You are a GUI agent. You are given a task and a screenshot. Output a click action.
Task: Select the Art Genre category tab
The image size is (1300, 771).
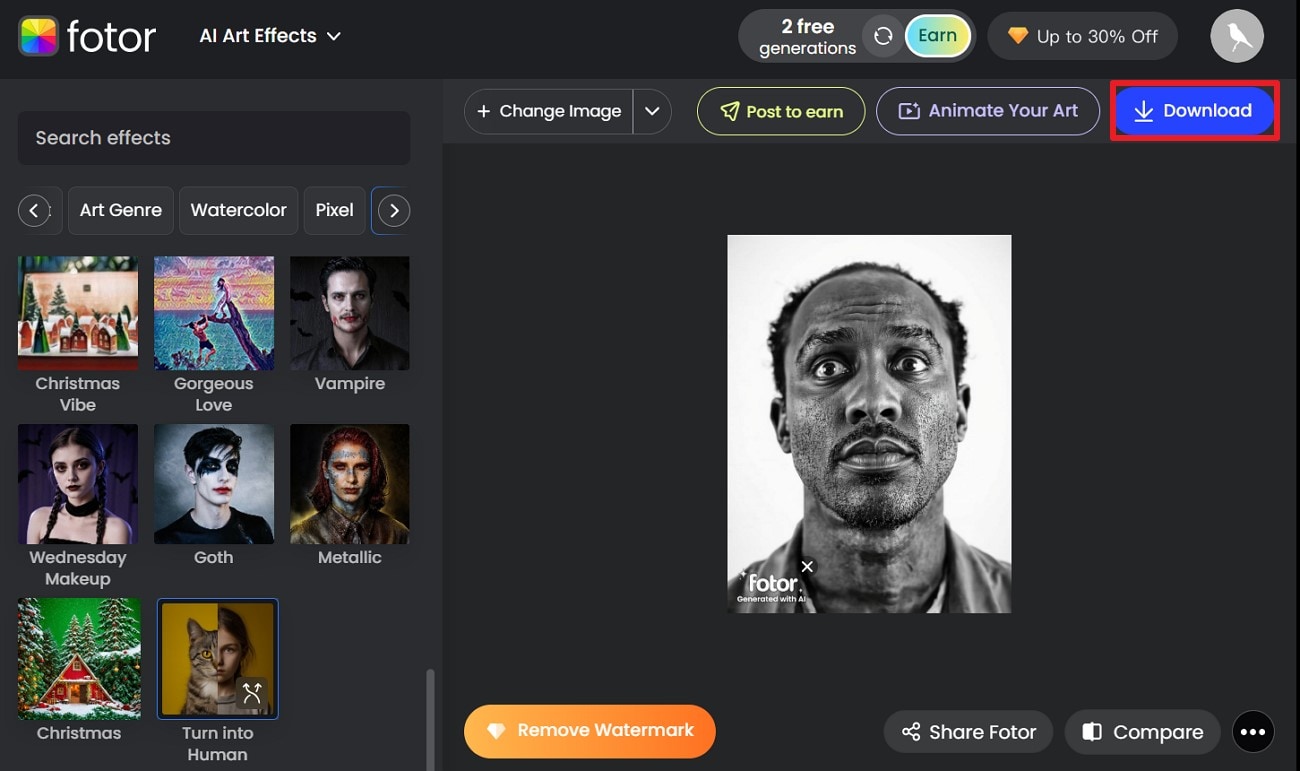pos(121,210)
